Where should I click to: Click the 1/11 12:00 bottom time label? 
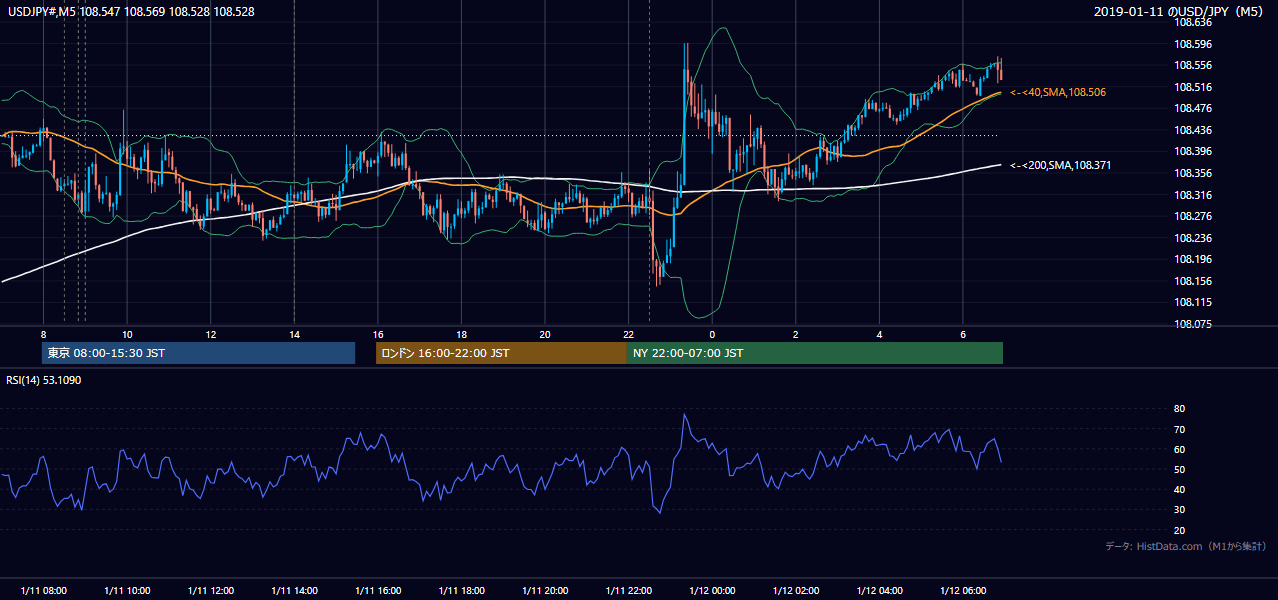click(211, 591)
